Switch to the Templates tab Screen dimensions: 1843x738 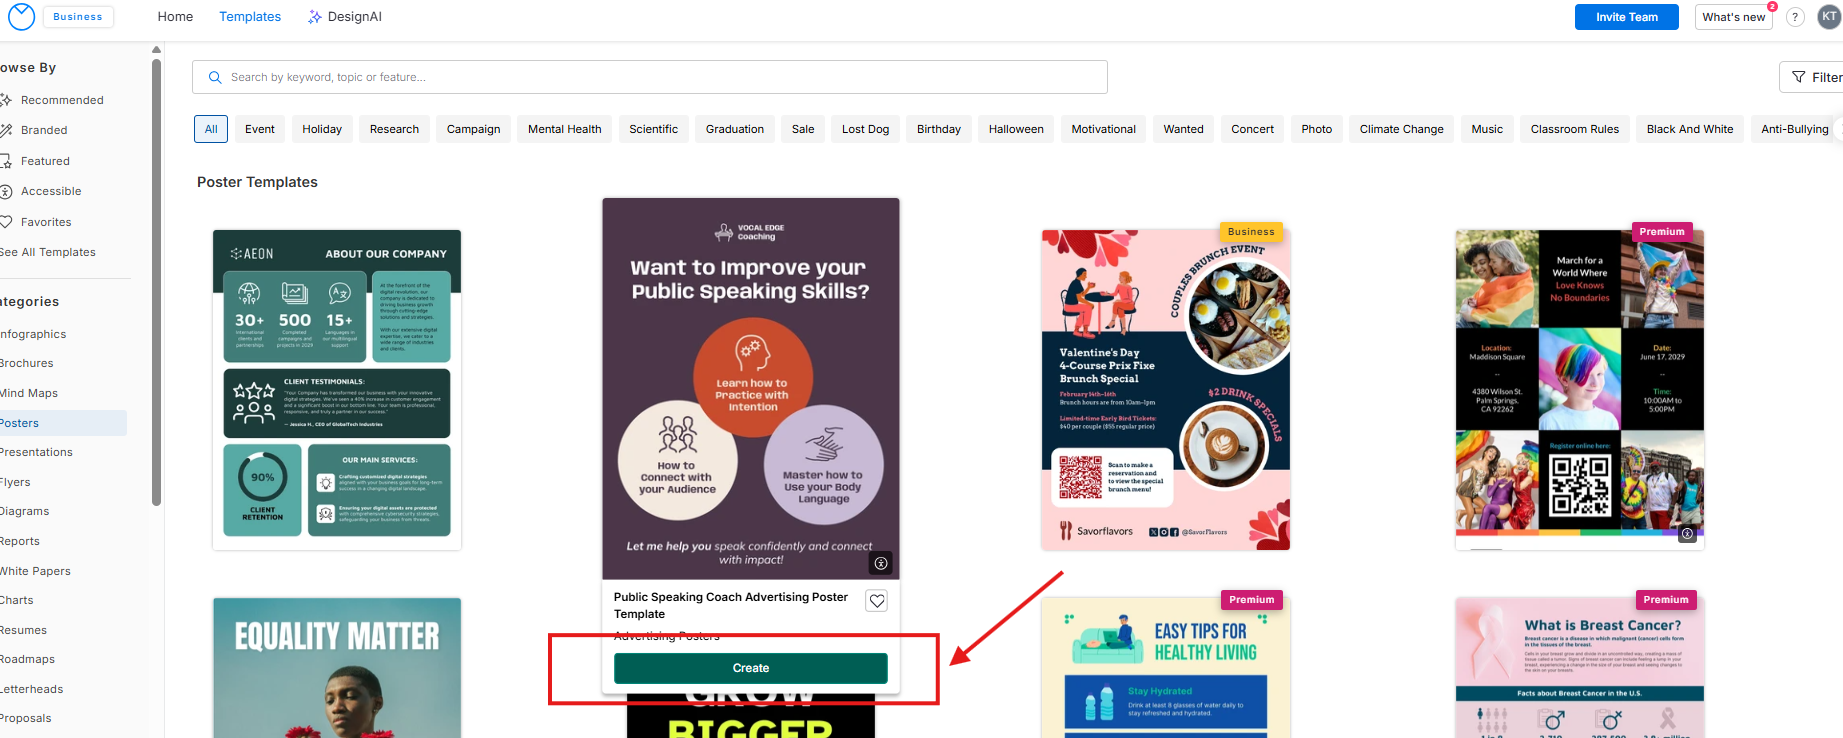tap(250, 17)
